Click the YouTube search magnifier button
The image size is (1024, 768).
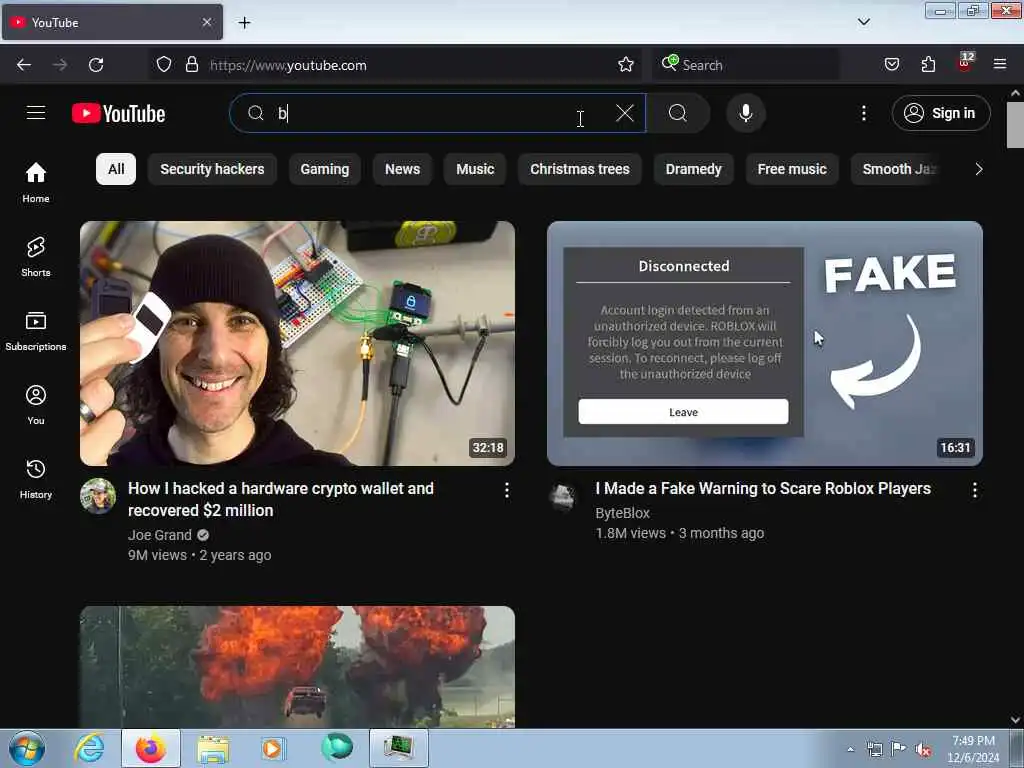[x=678, y=113]
